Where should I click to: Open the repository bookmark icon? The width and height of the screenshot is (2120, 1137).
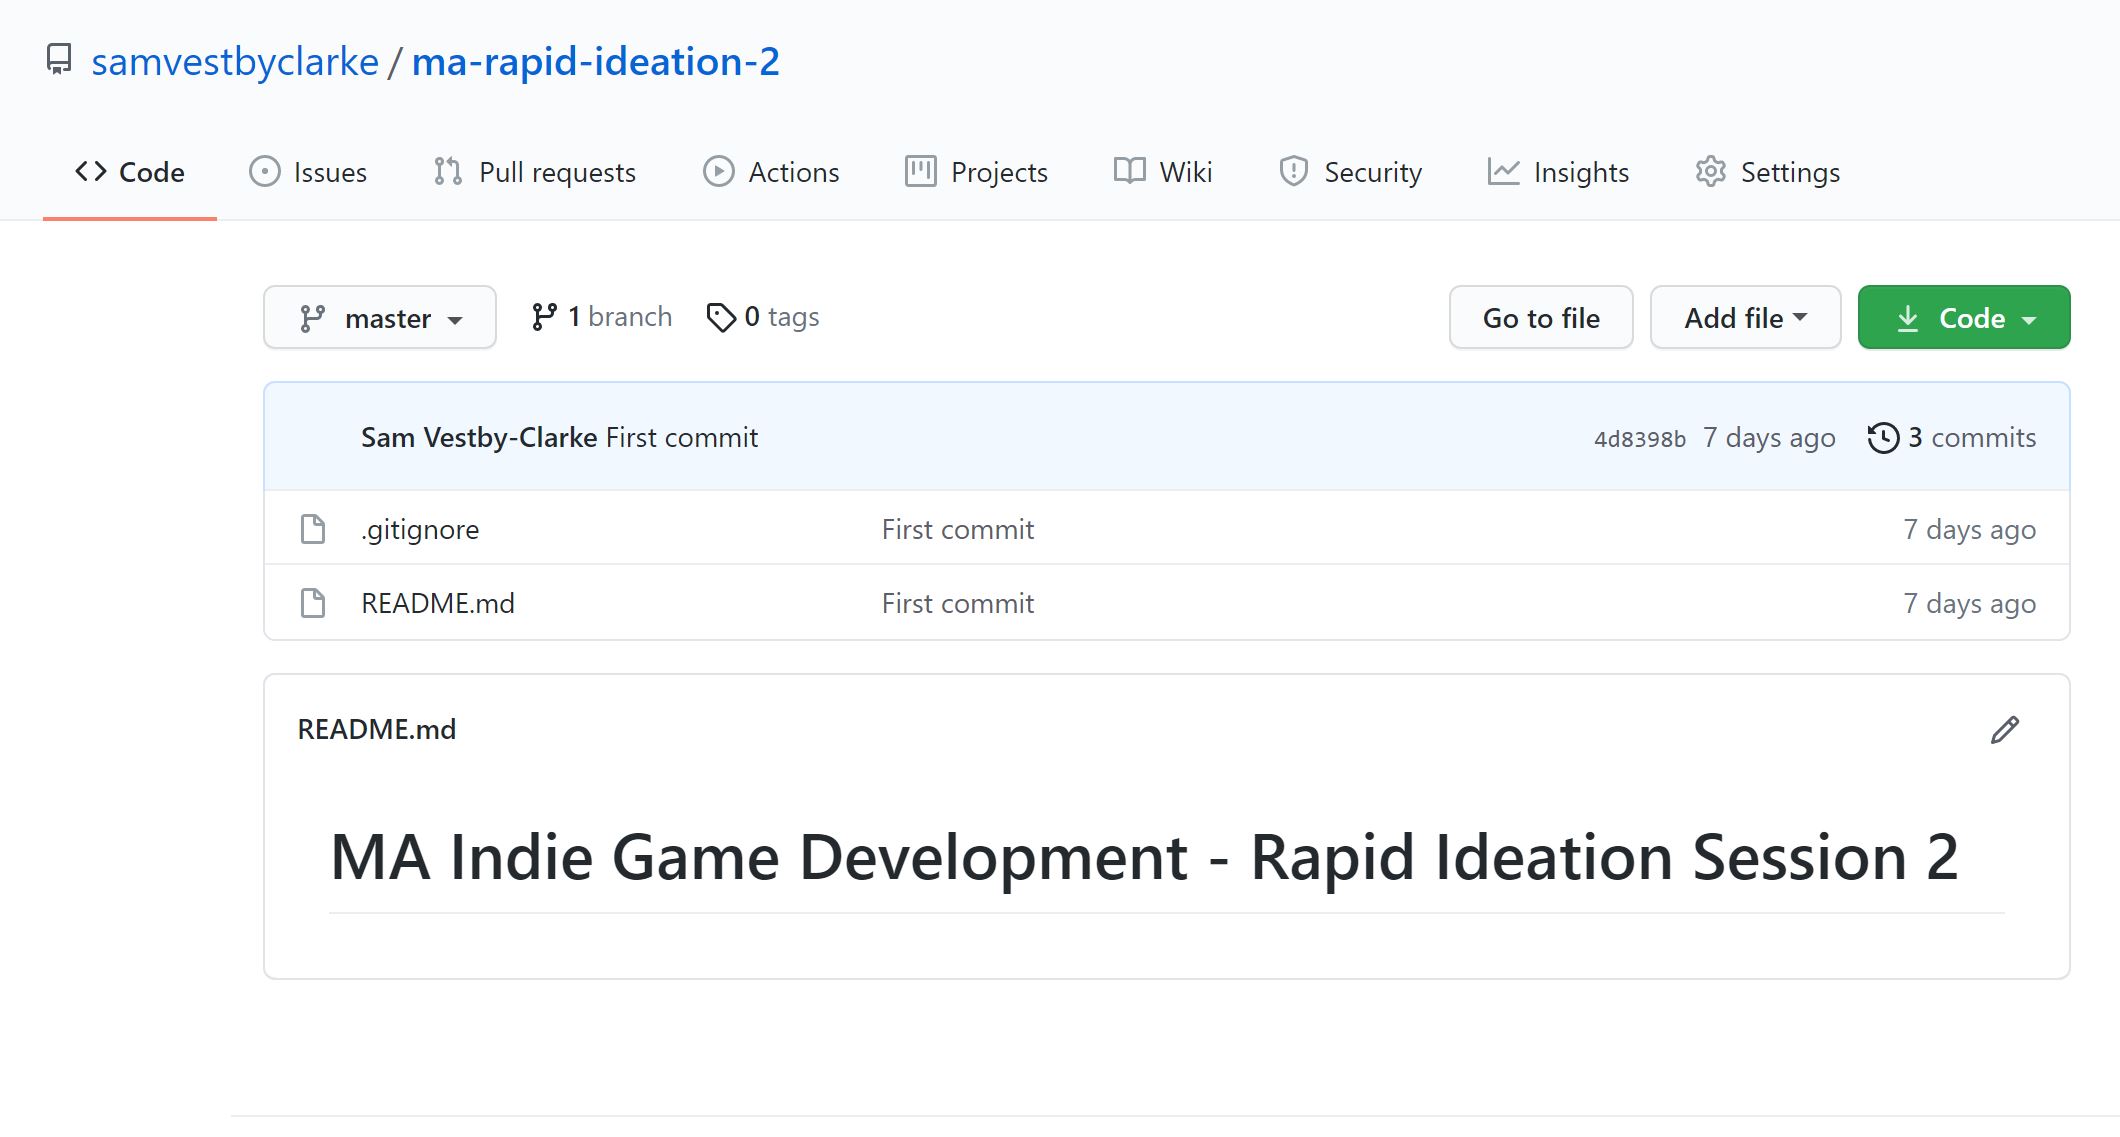pos(59,60)
